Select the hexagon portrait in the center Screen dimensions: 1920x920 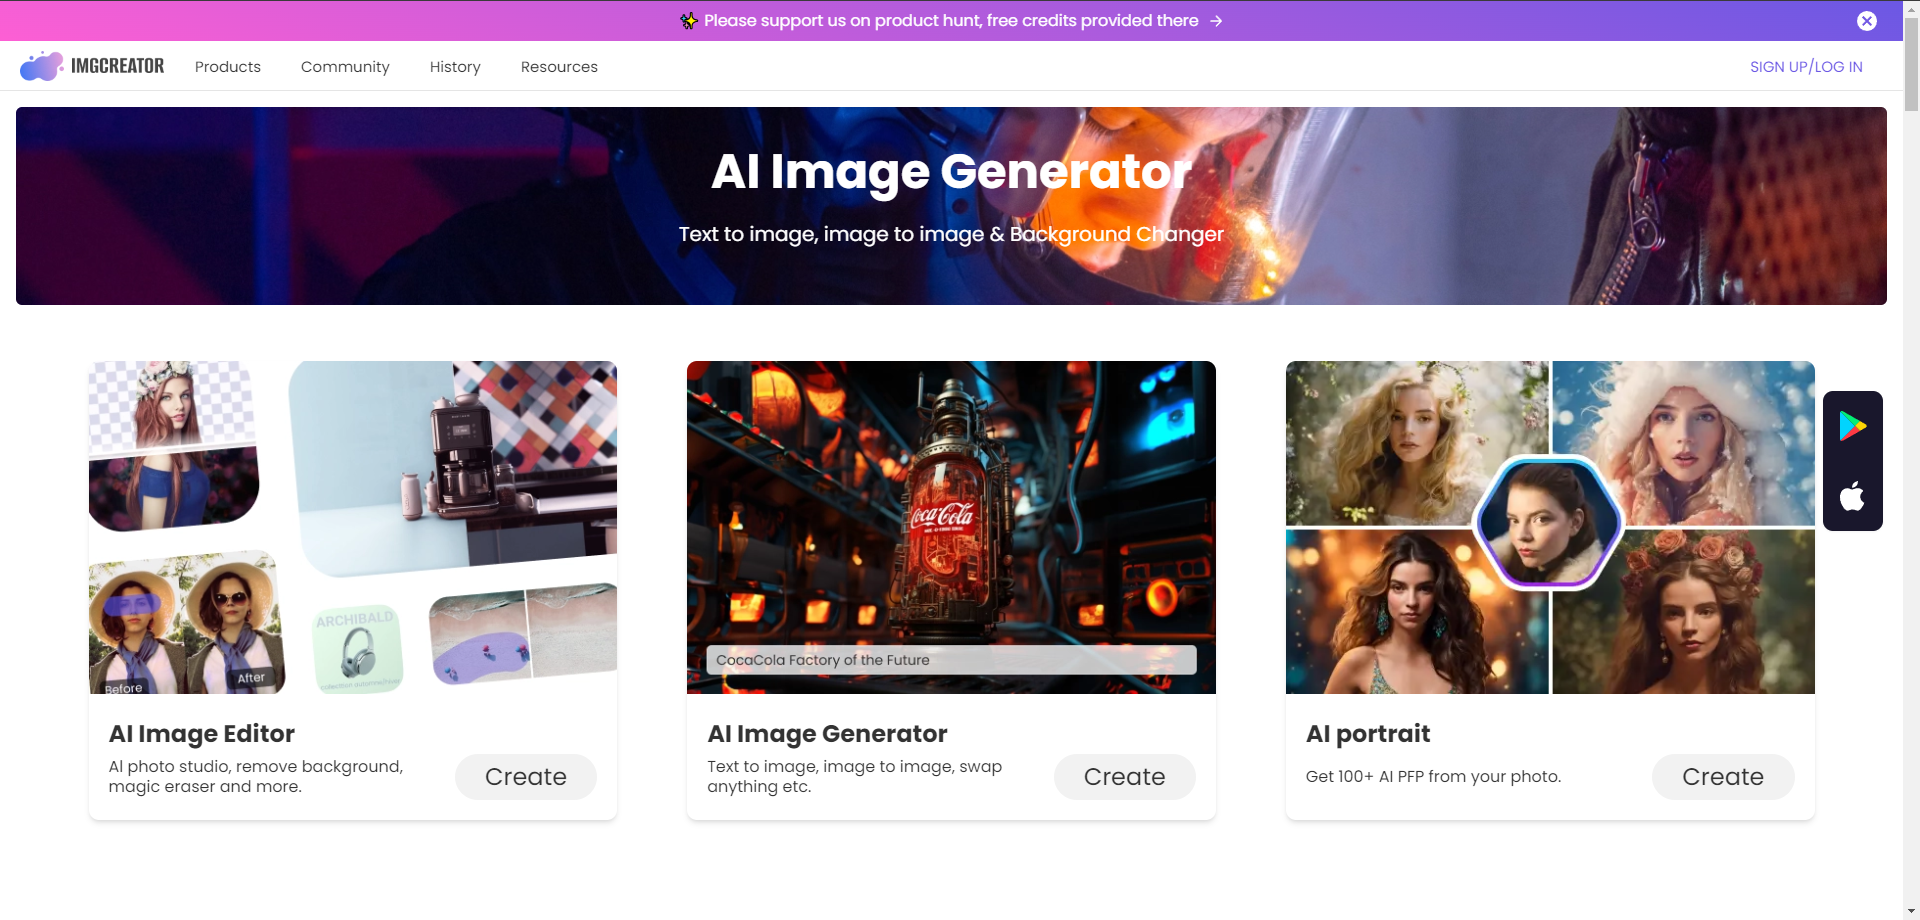(x=1549, y=522)
